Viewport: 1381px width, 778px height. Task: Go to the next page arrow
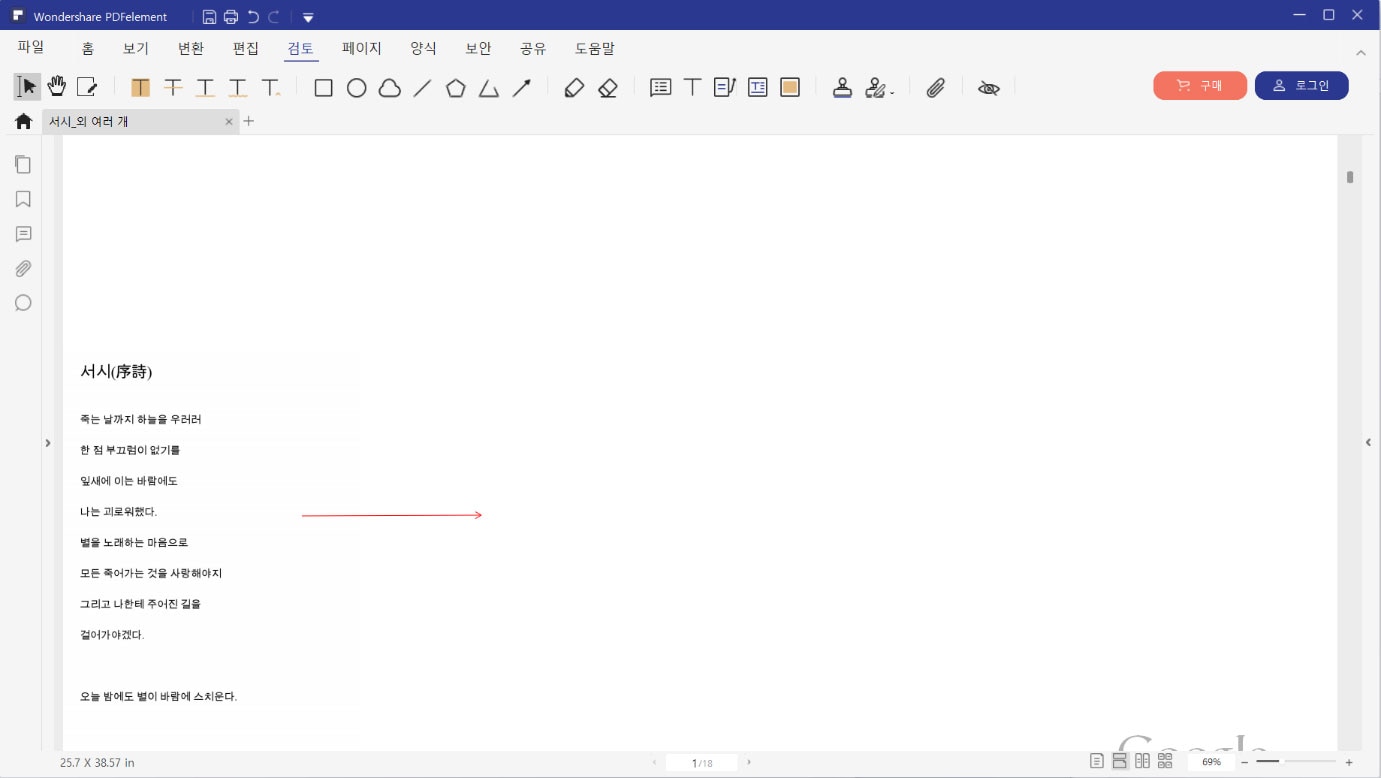[x=749, y=763]
